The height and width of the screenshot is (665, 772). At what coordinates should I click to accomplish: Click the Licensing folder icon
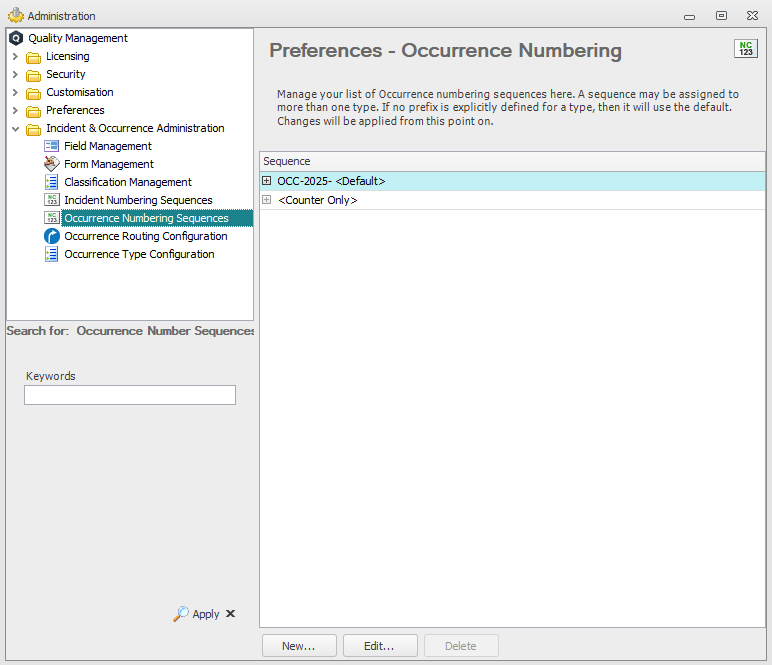(x=33, y=57)
